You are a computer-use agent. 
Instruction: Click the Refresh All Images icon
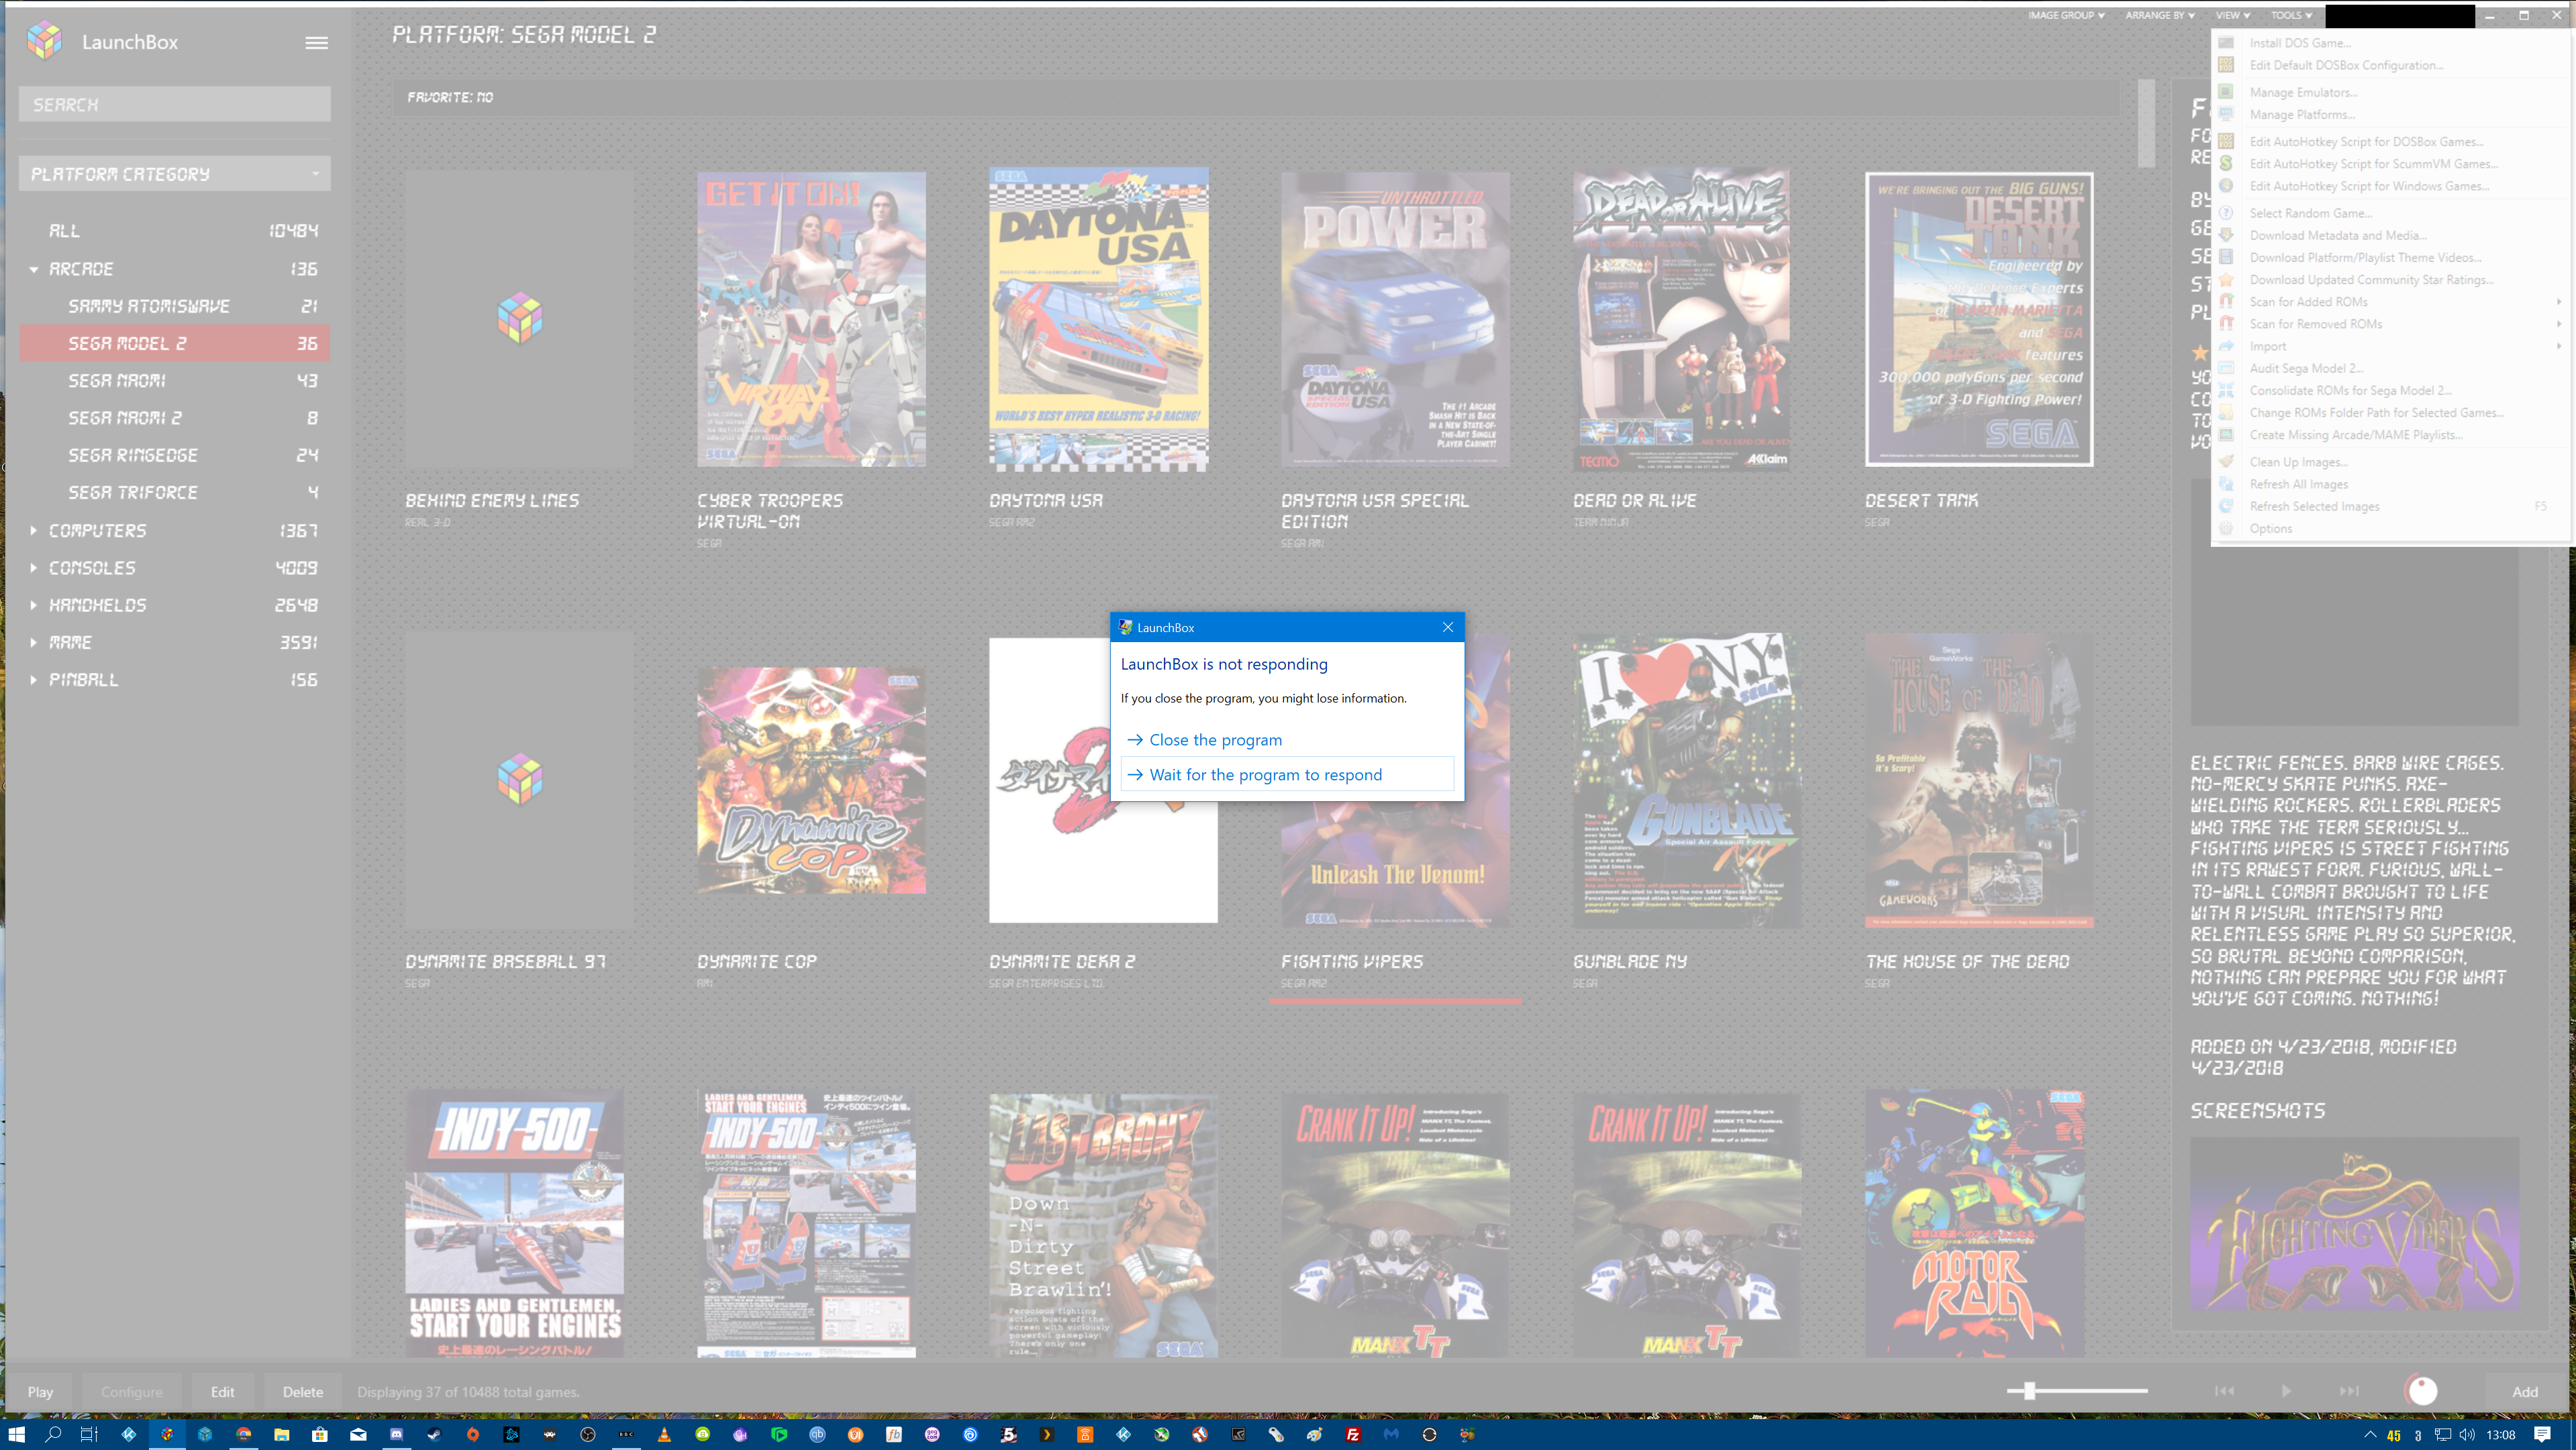2226,484
